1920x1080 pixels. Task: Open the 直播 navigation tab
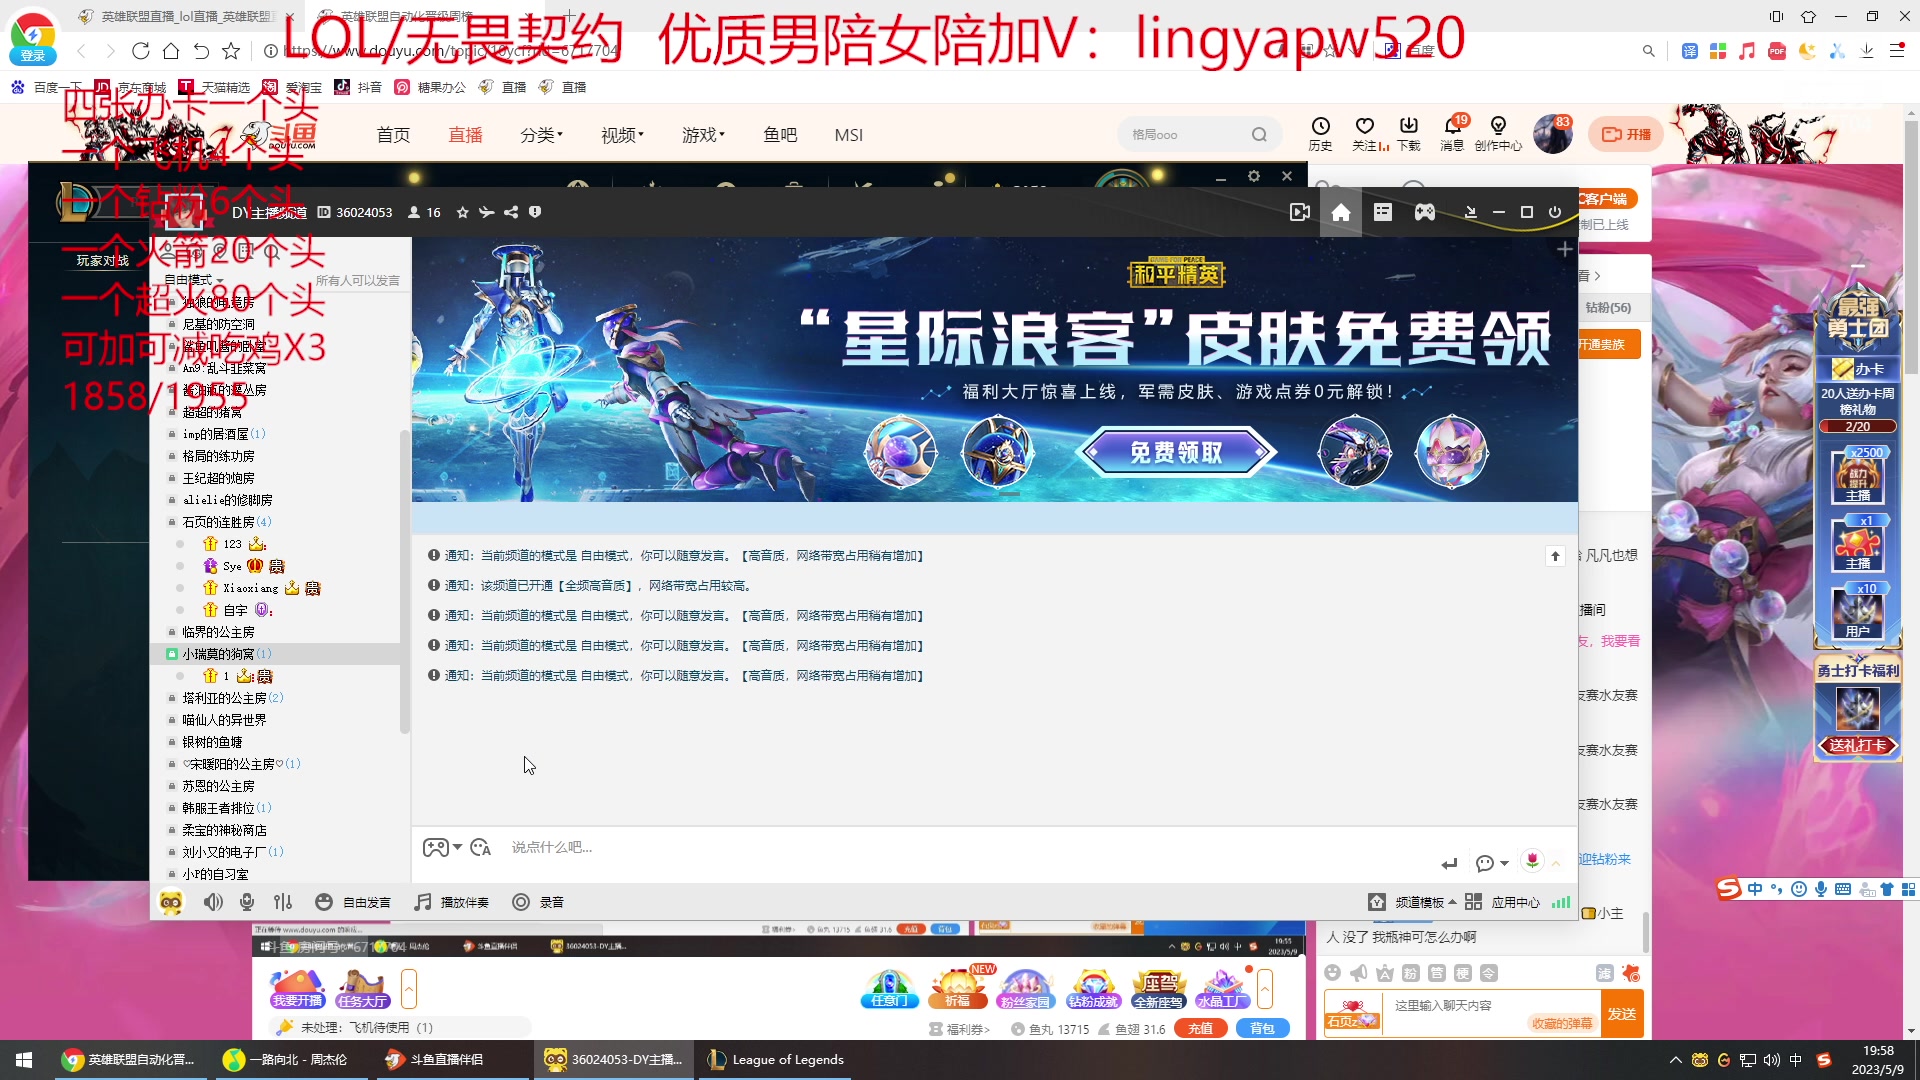[465, 135]
